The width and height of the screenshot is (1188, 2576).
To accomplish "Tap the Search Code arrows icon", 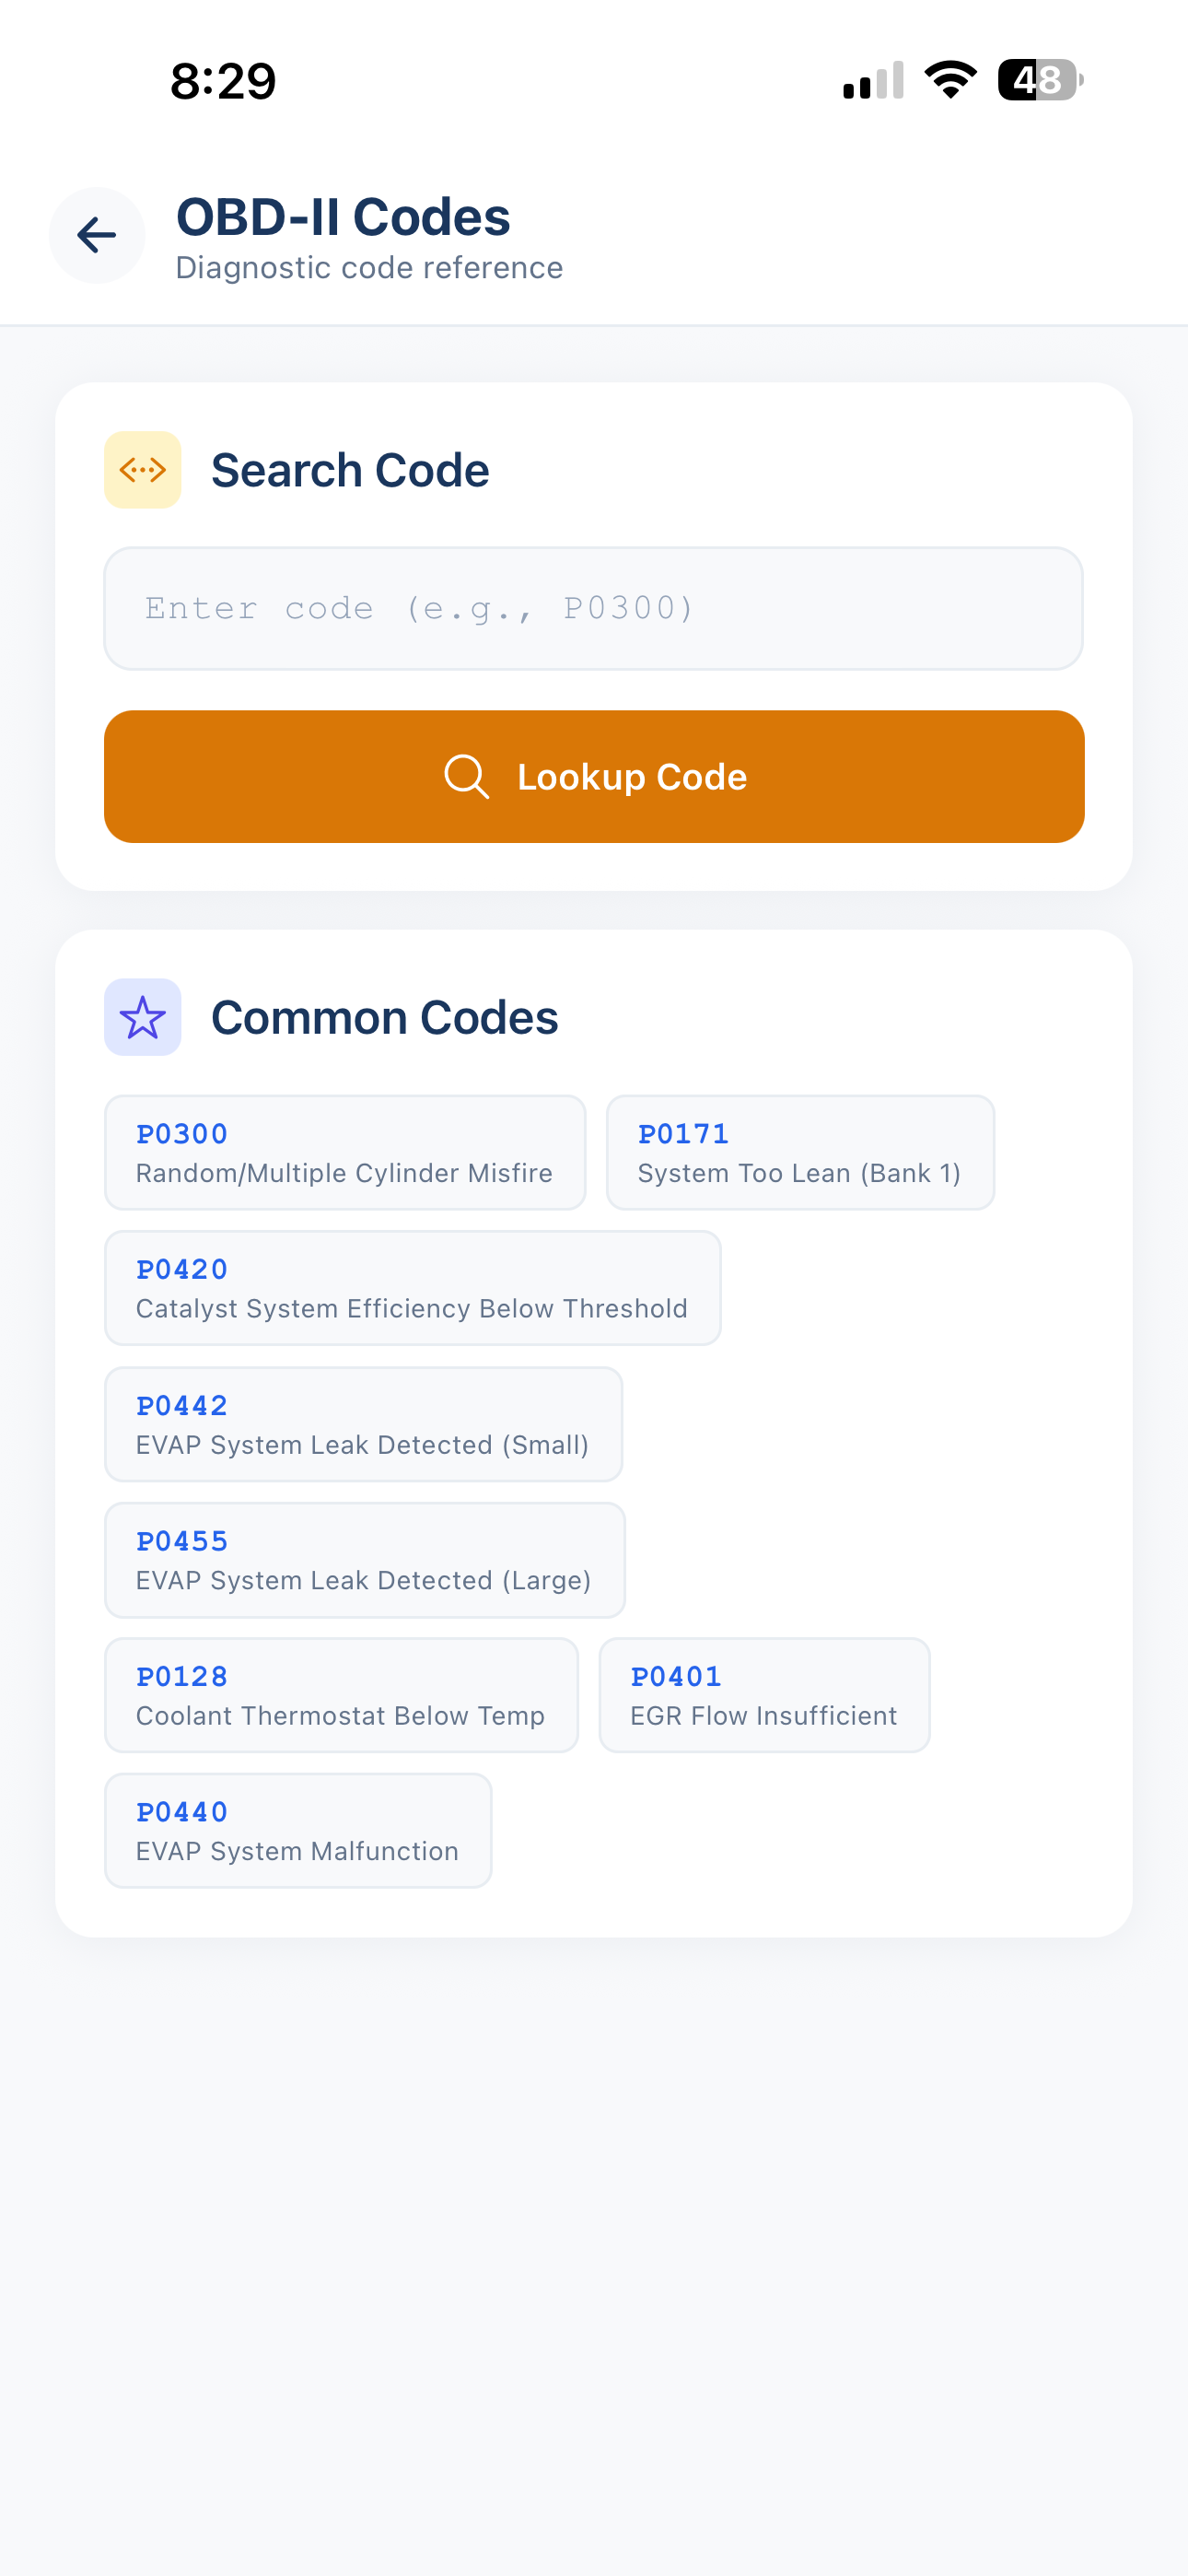I will 143,470.
